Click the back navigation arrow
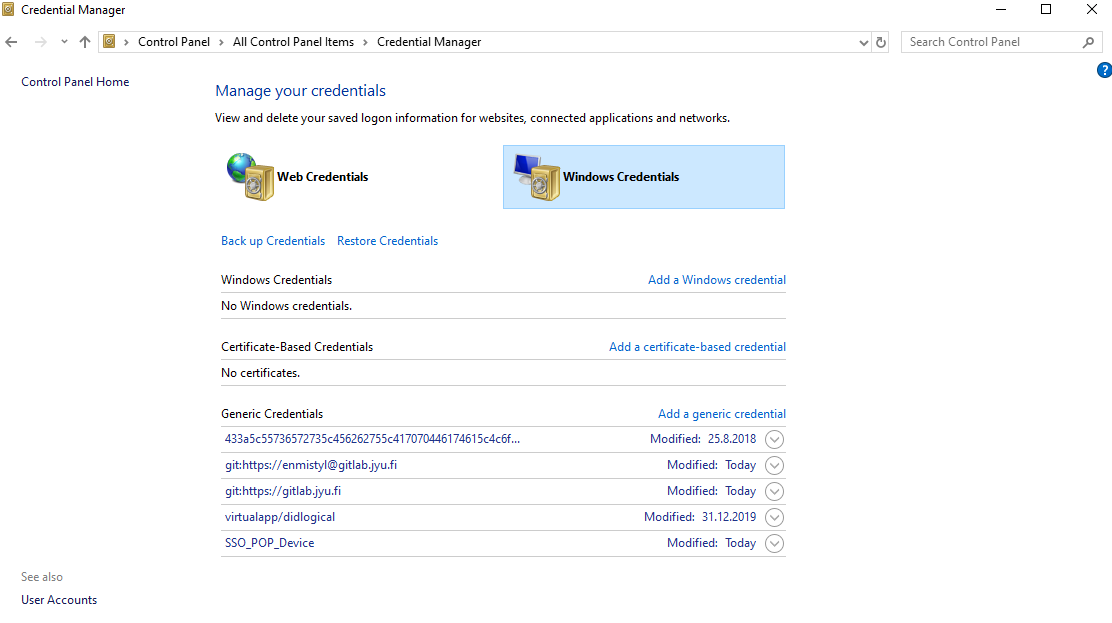This screenshot has height=623, width=1112. click(12, 42)
